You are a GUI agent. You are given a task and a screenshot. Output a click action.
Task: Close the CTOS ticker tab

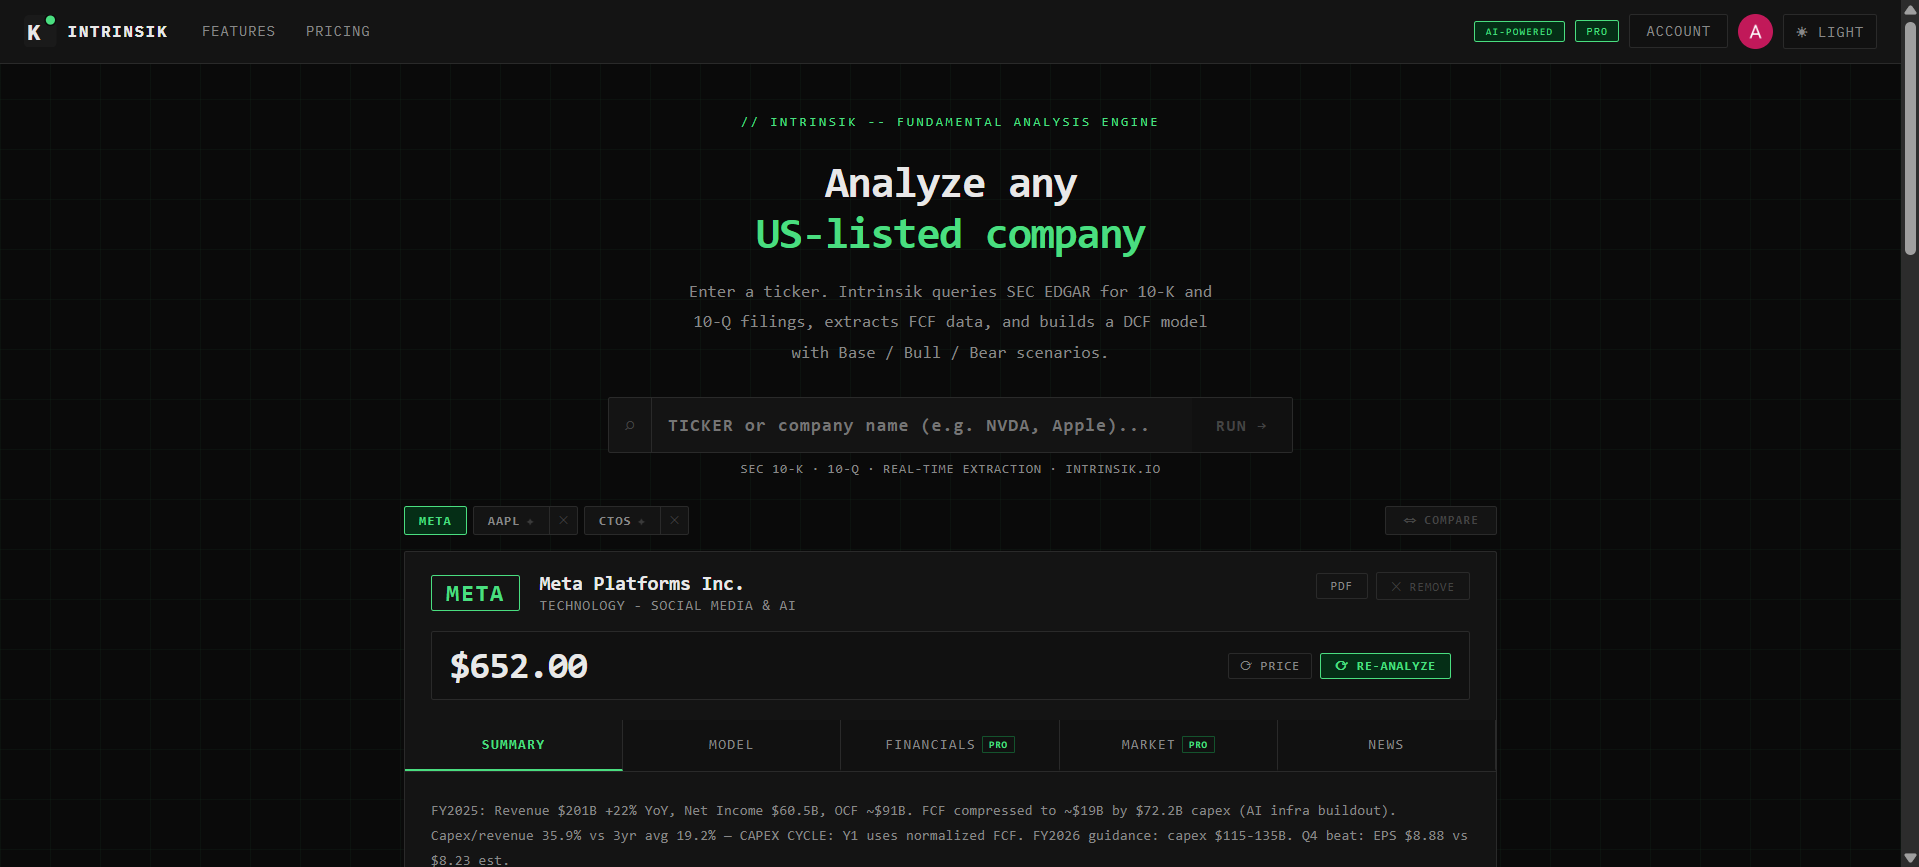pyautogui.click(x=675, y=520)
